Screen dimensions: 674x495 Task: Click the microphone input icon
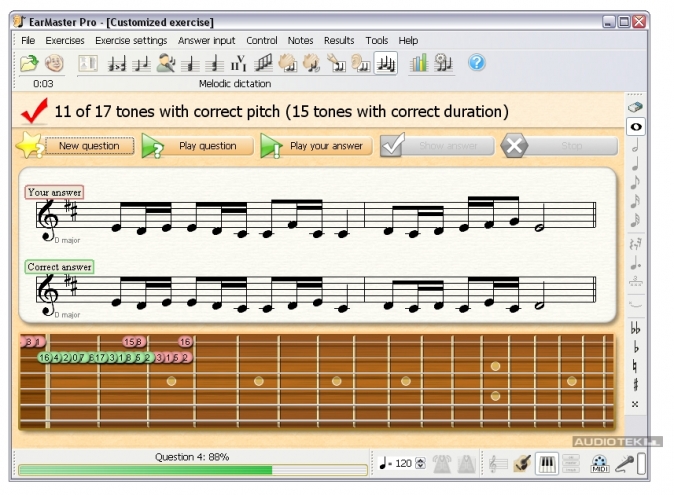click(x=624, y=464)
